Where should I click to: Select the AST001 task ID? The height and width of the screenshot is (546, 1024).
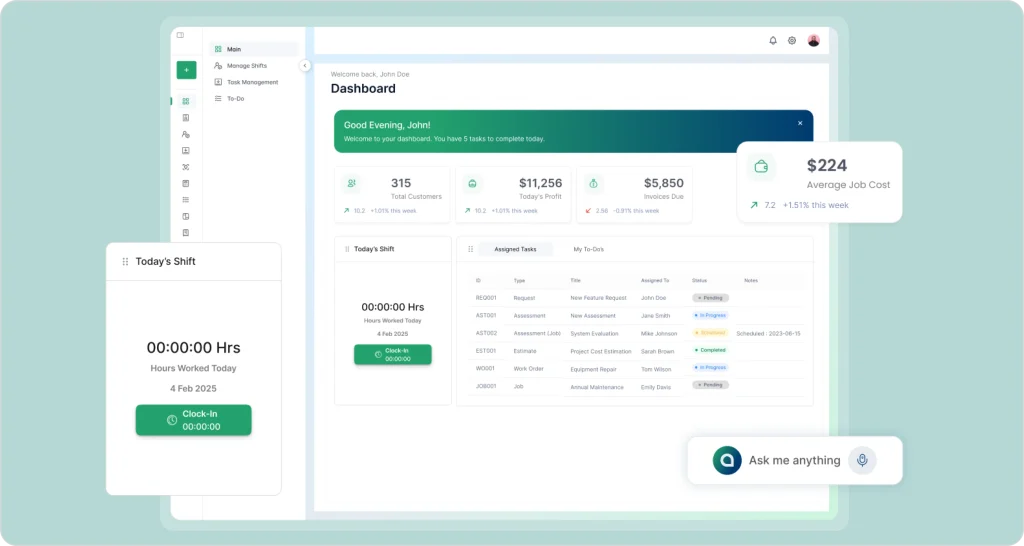point(486,315)
